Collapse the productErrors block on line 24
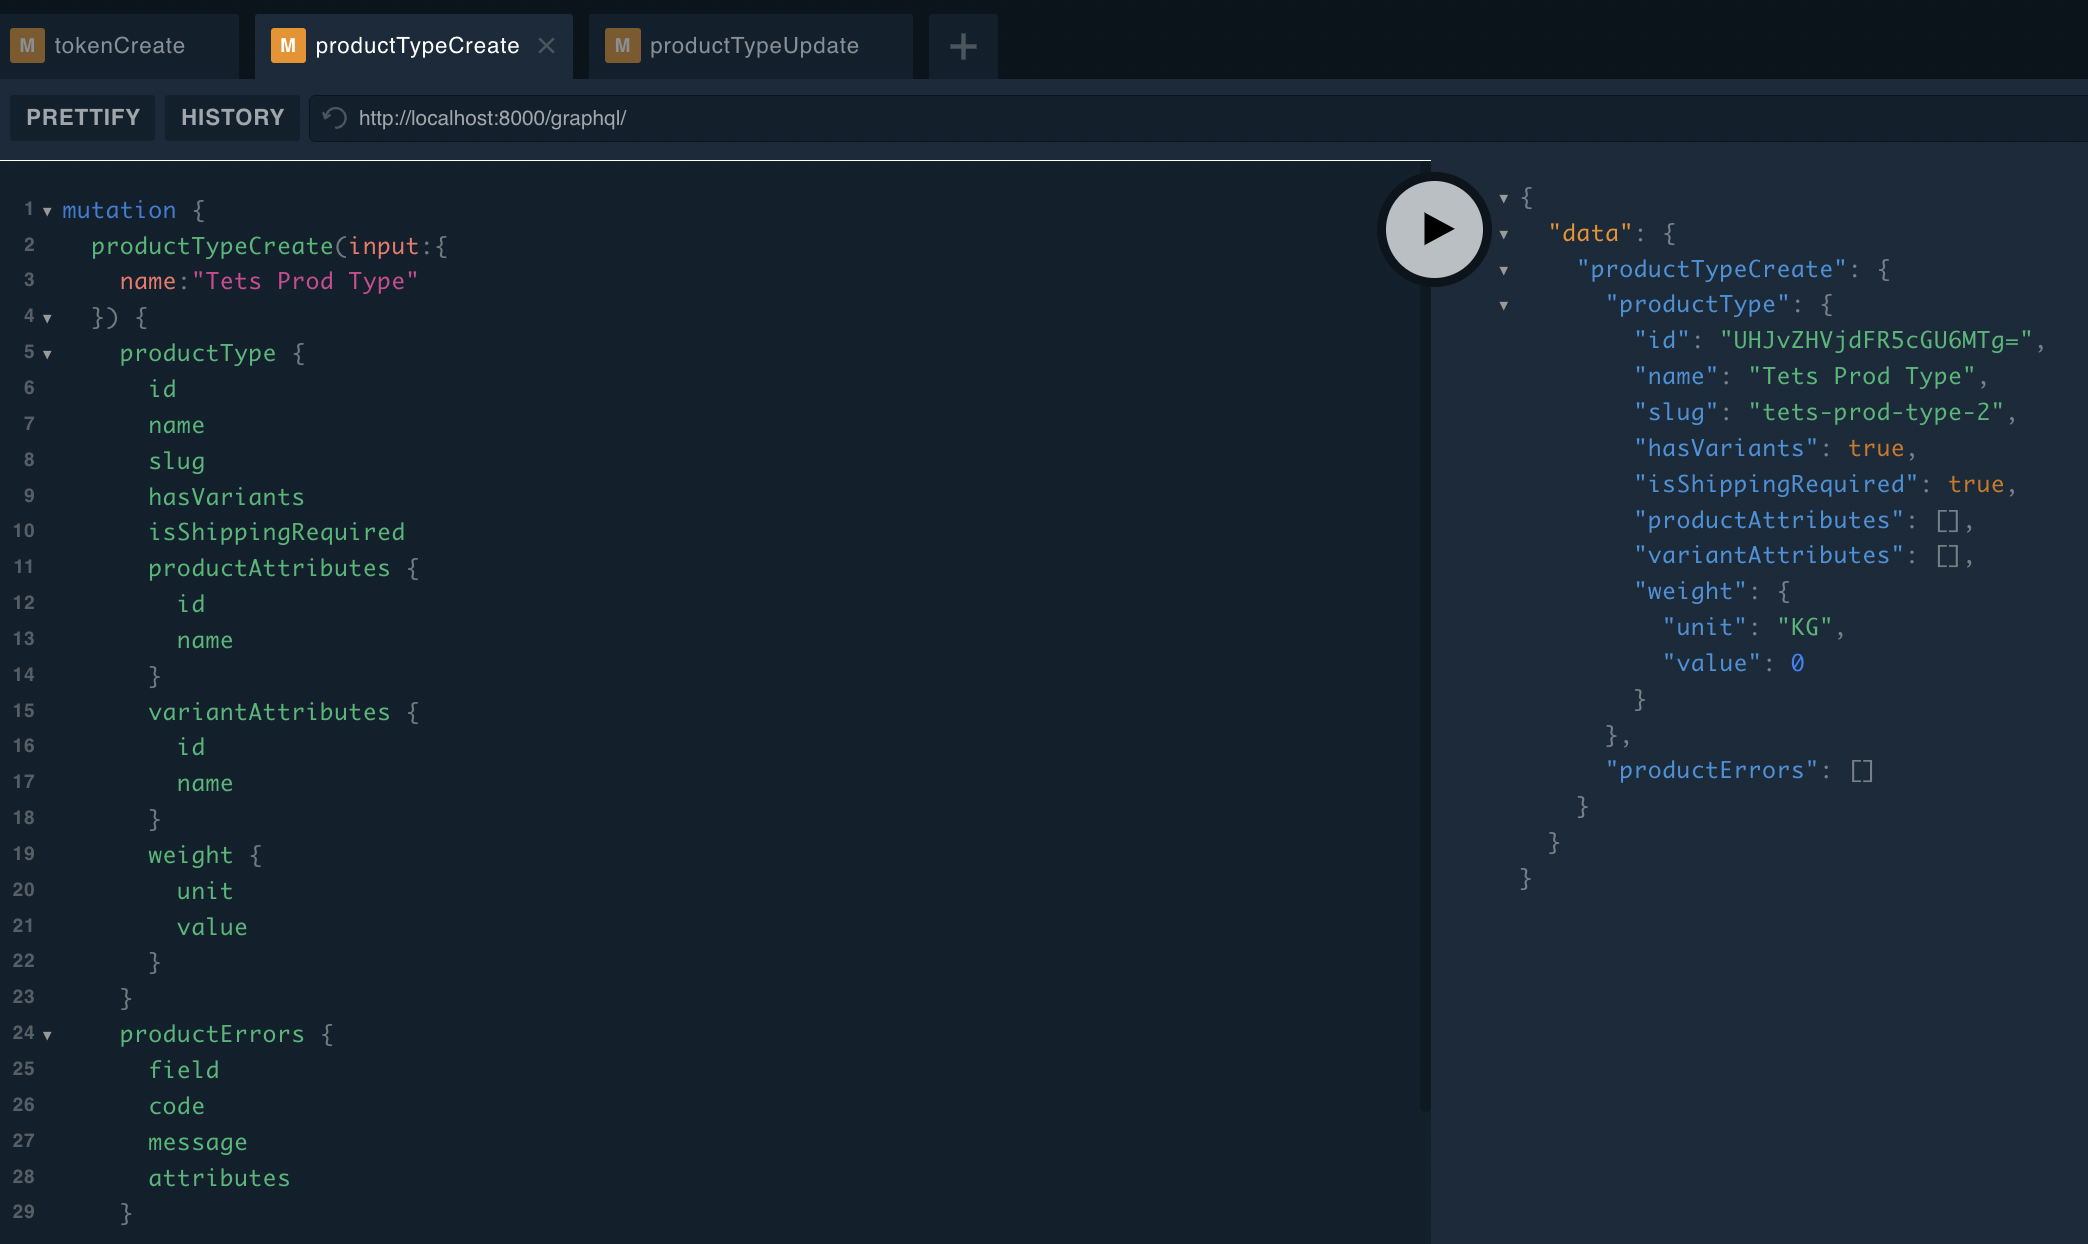The width and height of the screenshot is (2088, 1244). pyautogui.click(x=47, y=1035)
